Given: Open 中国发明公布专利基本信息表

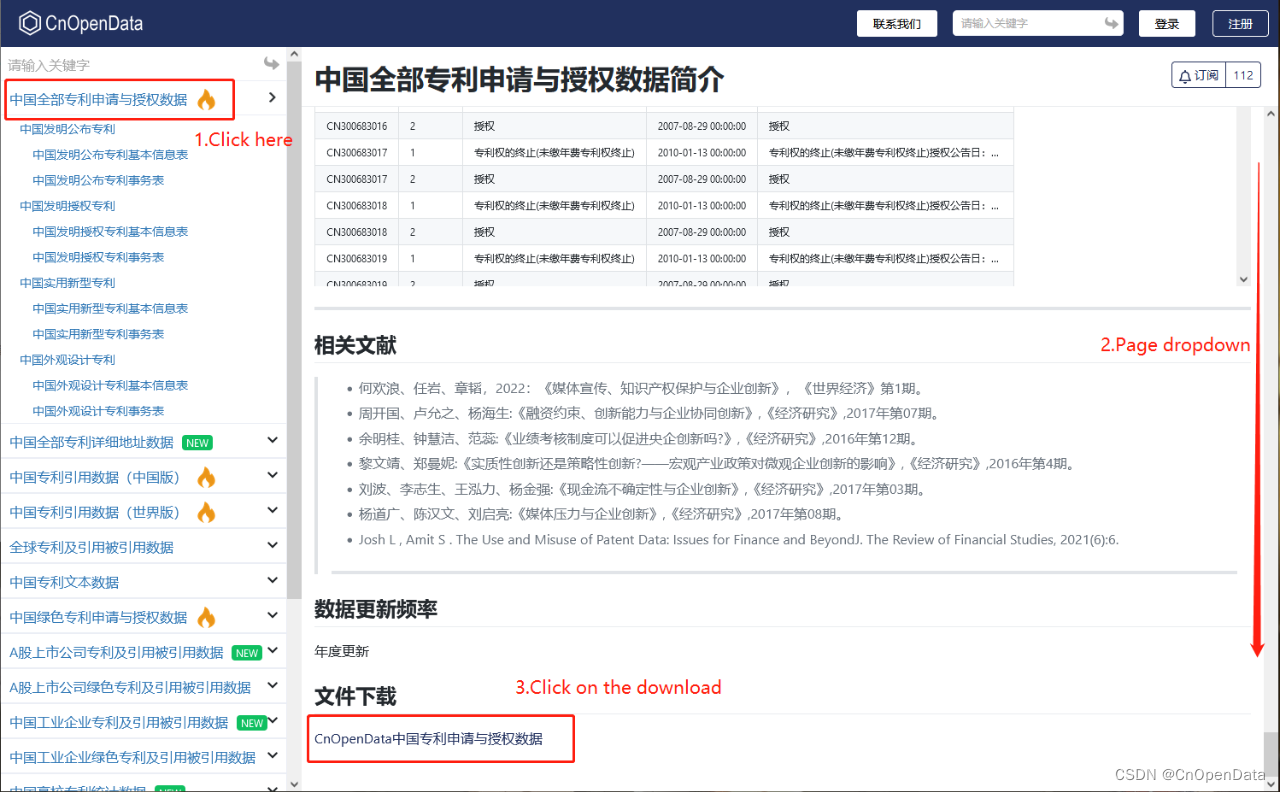Looking at the screenshot, I should 110,155.
